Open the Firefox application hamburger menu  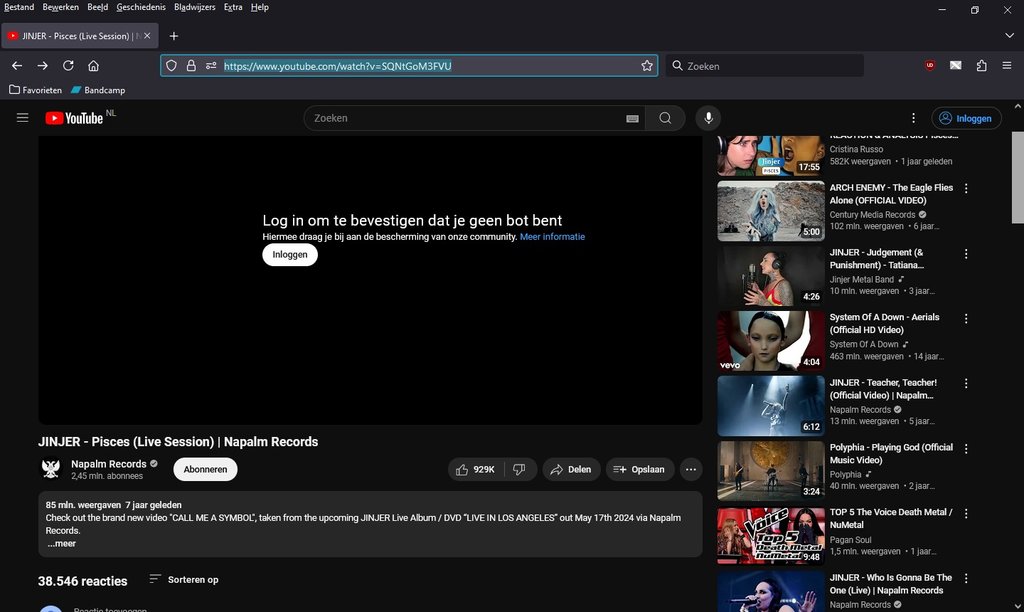click(1007, 65)
